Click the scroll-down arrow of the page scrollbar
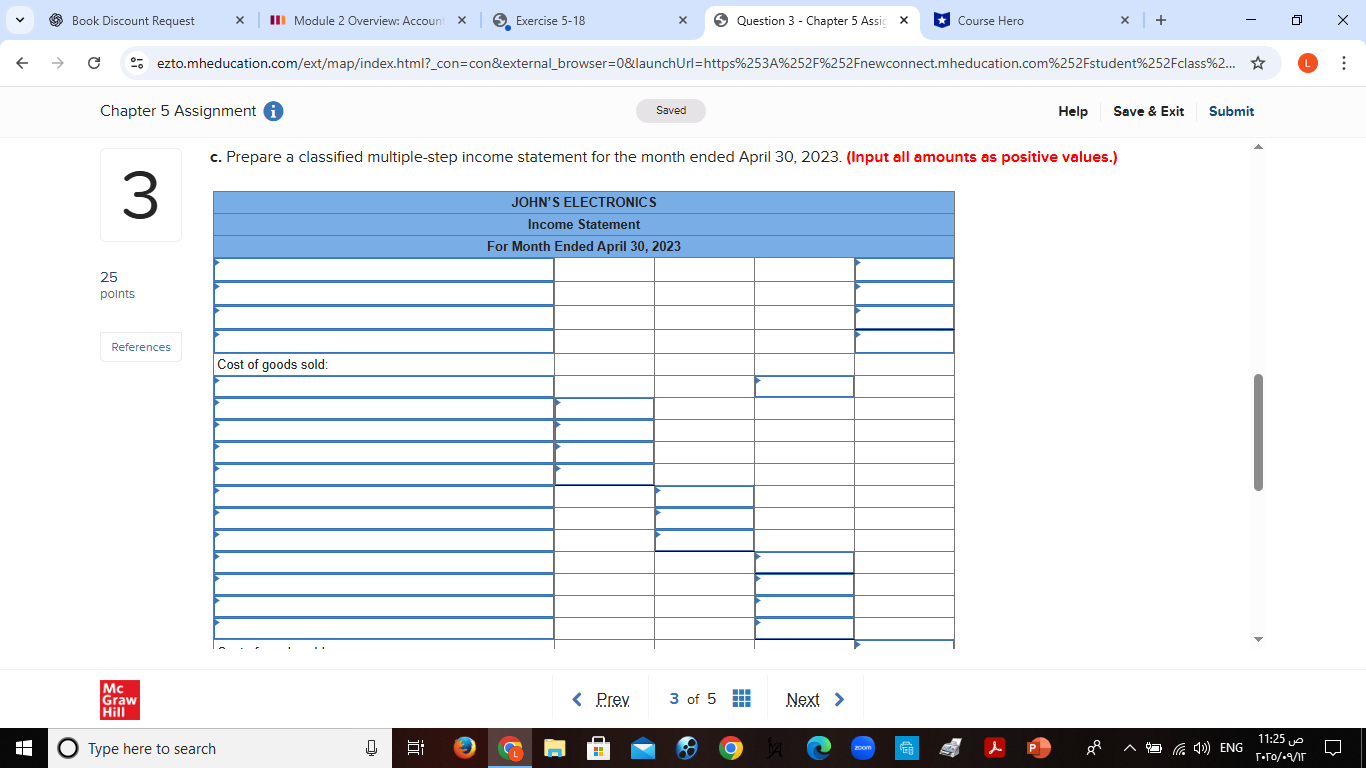This screenshot has height=768, width=1366. [x=1259, y=639]
